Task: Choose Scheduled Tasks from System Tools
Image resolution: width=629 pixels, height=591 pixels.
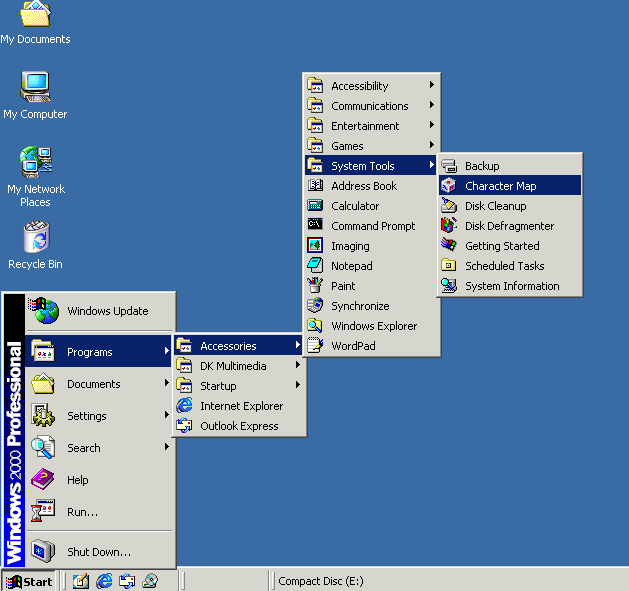Action: 504,266
